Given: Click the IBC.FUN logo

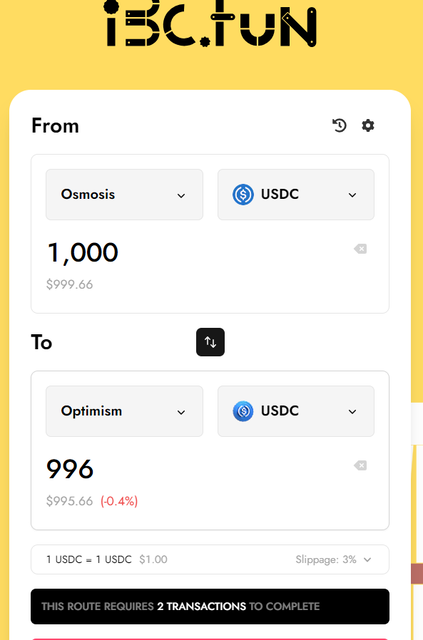Looking at the screenshot, I should [x=210, y=23].
